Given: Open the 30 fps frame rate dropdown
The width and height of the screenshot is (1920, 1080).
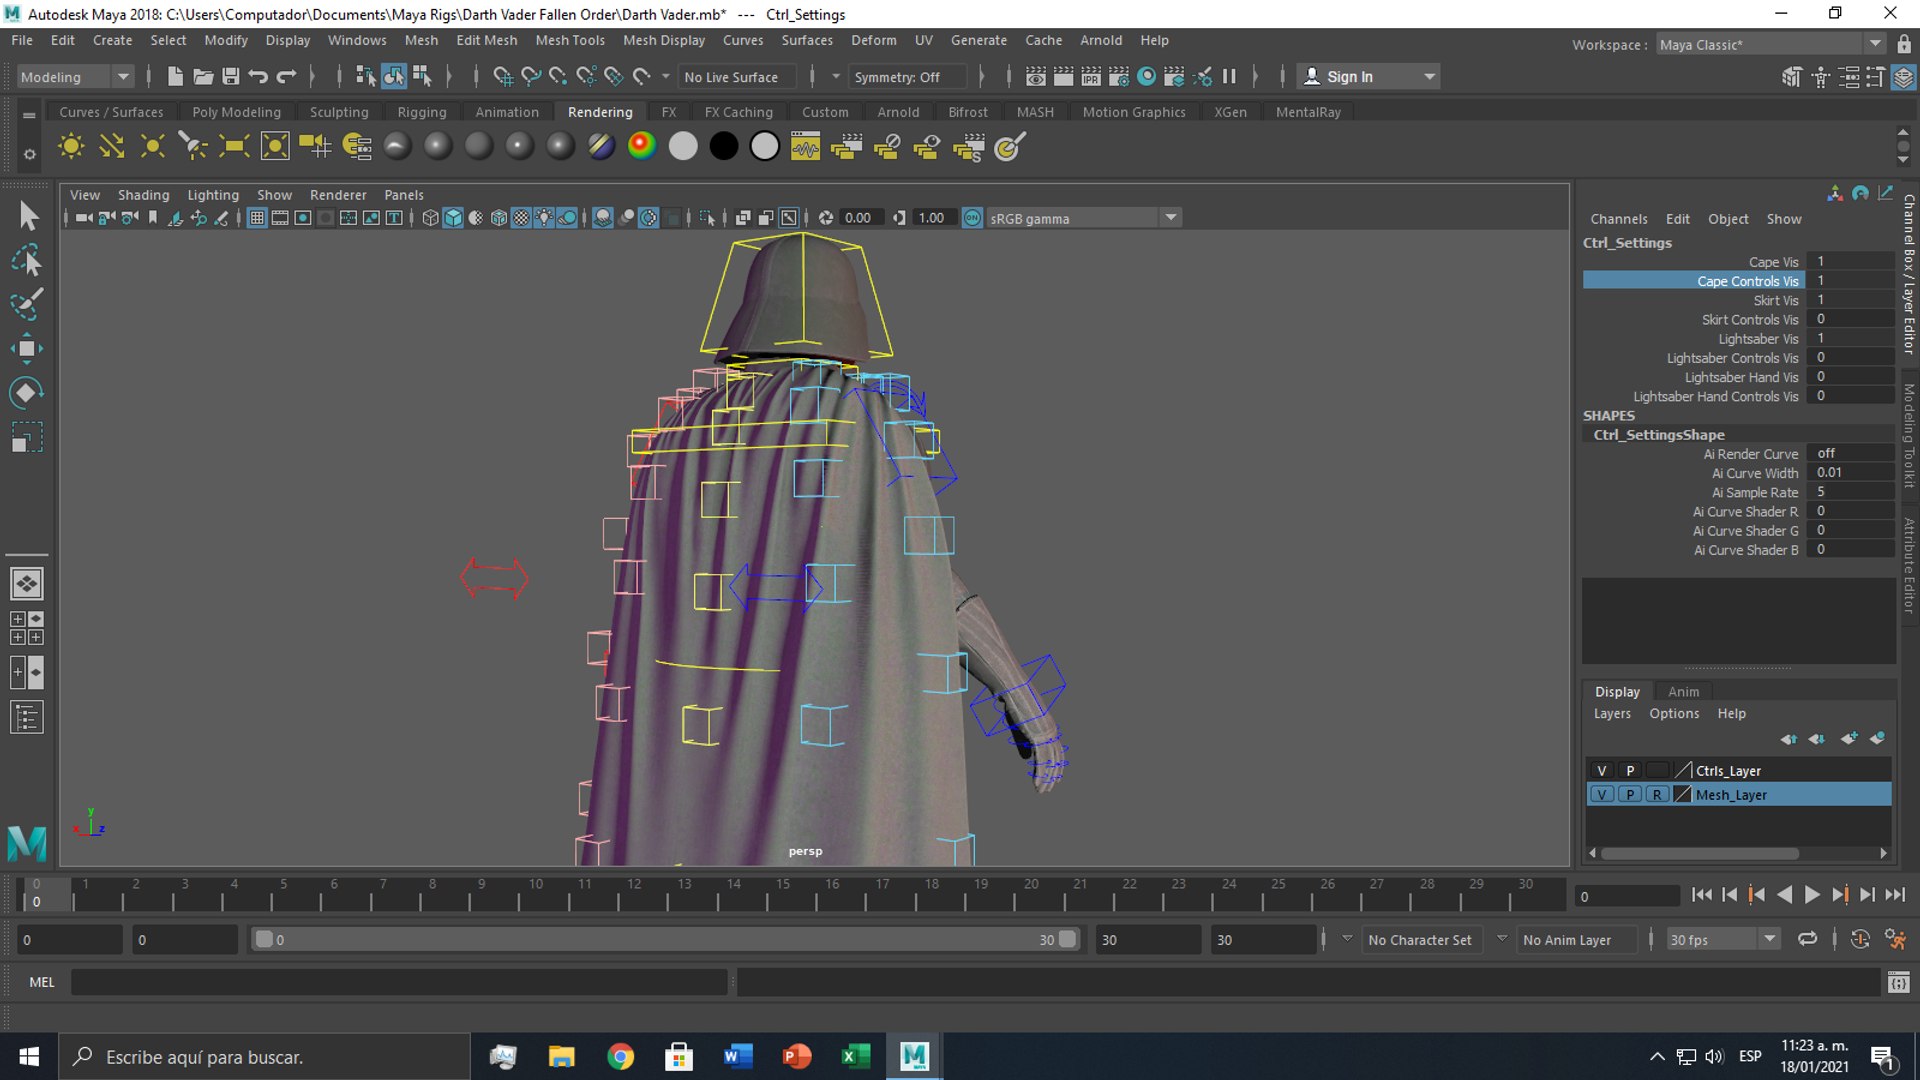Looking at the screenshot, I should pos(1770,939).
